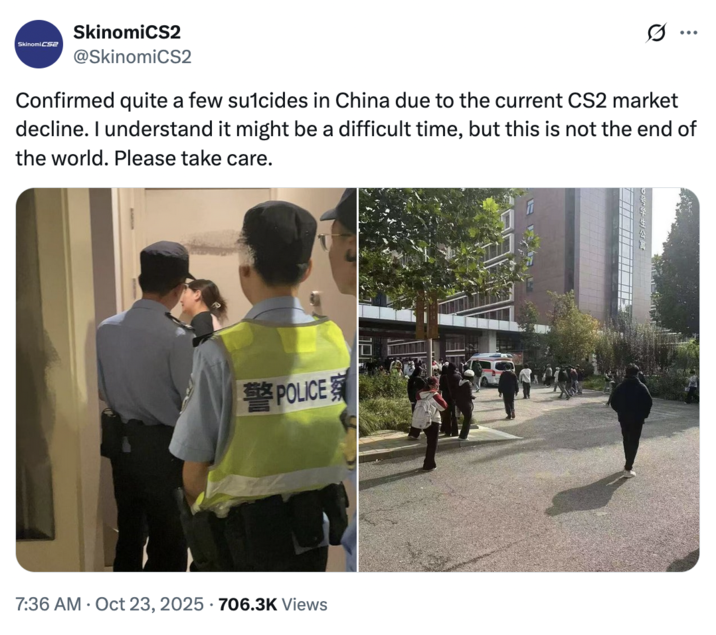Open the right photo of the apartment building
The width and height of the screenshot is (716, 635).
pos(529,379)
